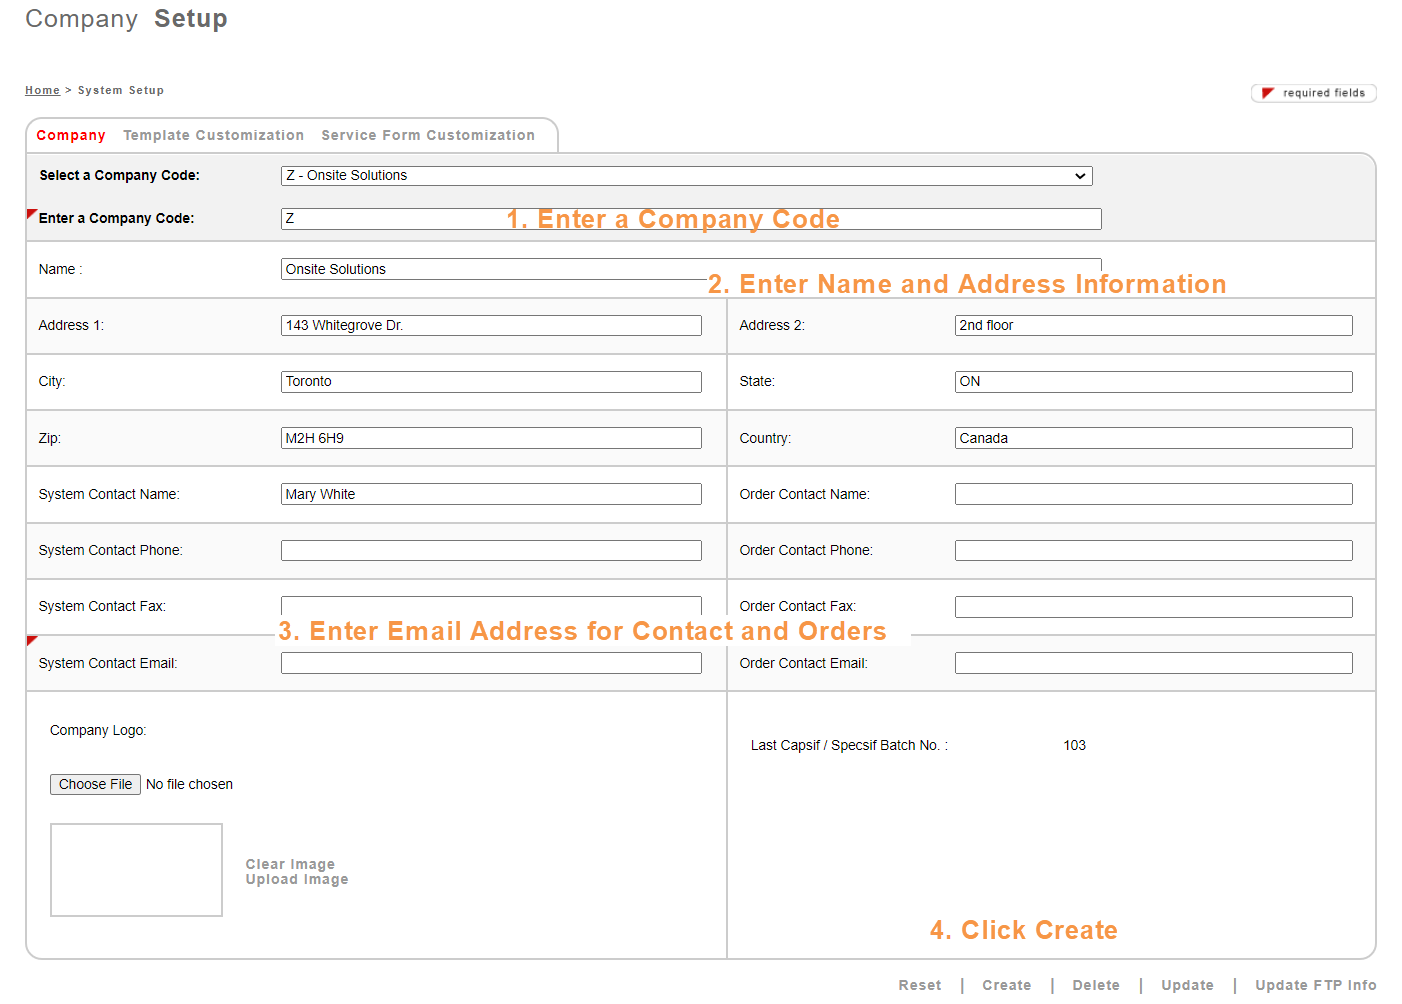
Task: Click the Order Contact Email field
Action: (1153, 664)
